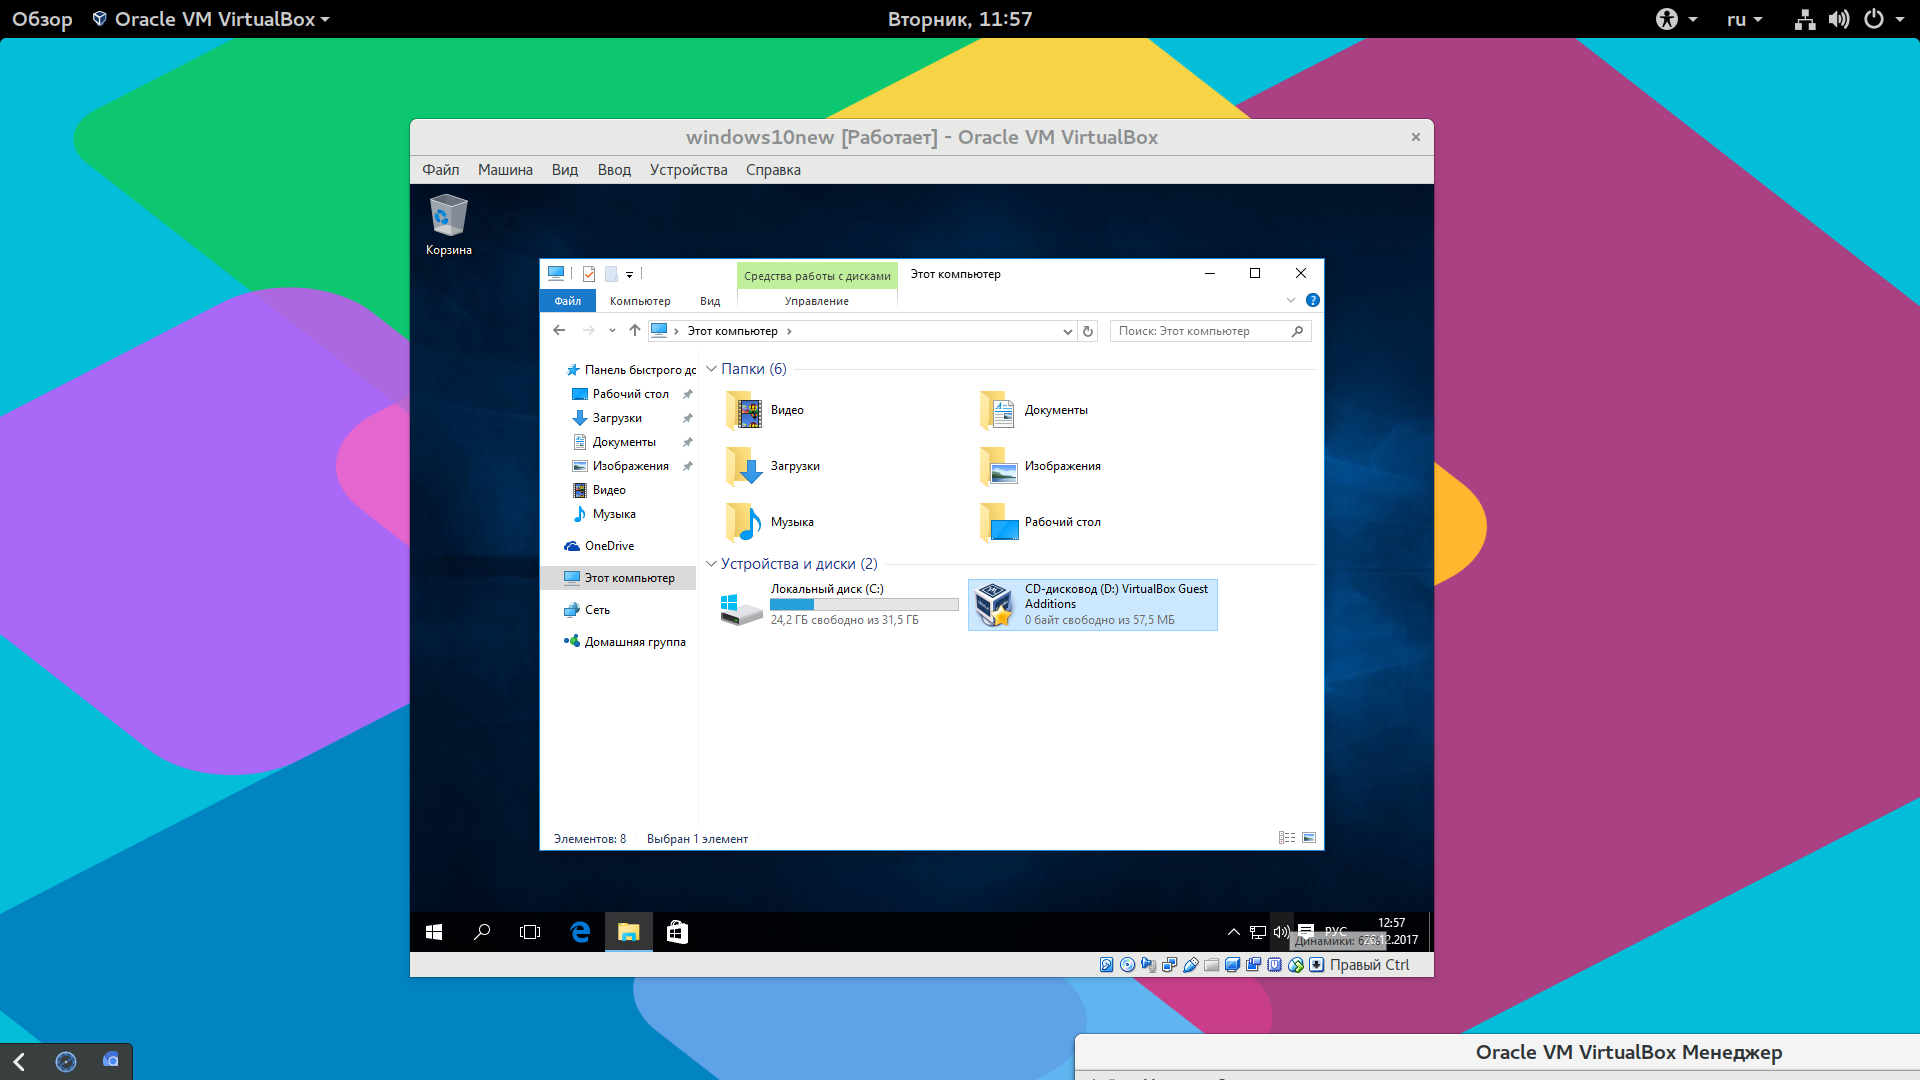
Task: Click the guest tray network icon
Action: click(x=1258, y=932)
